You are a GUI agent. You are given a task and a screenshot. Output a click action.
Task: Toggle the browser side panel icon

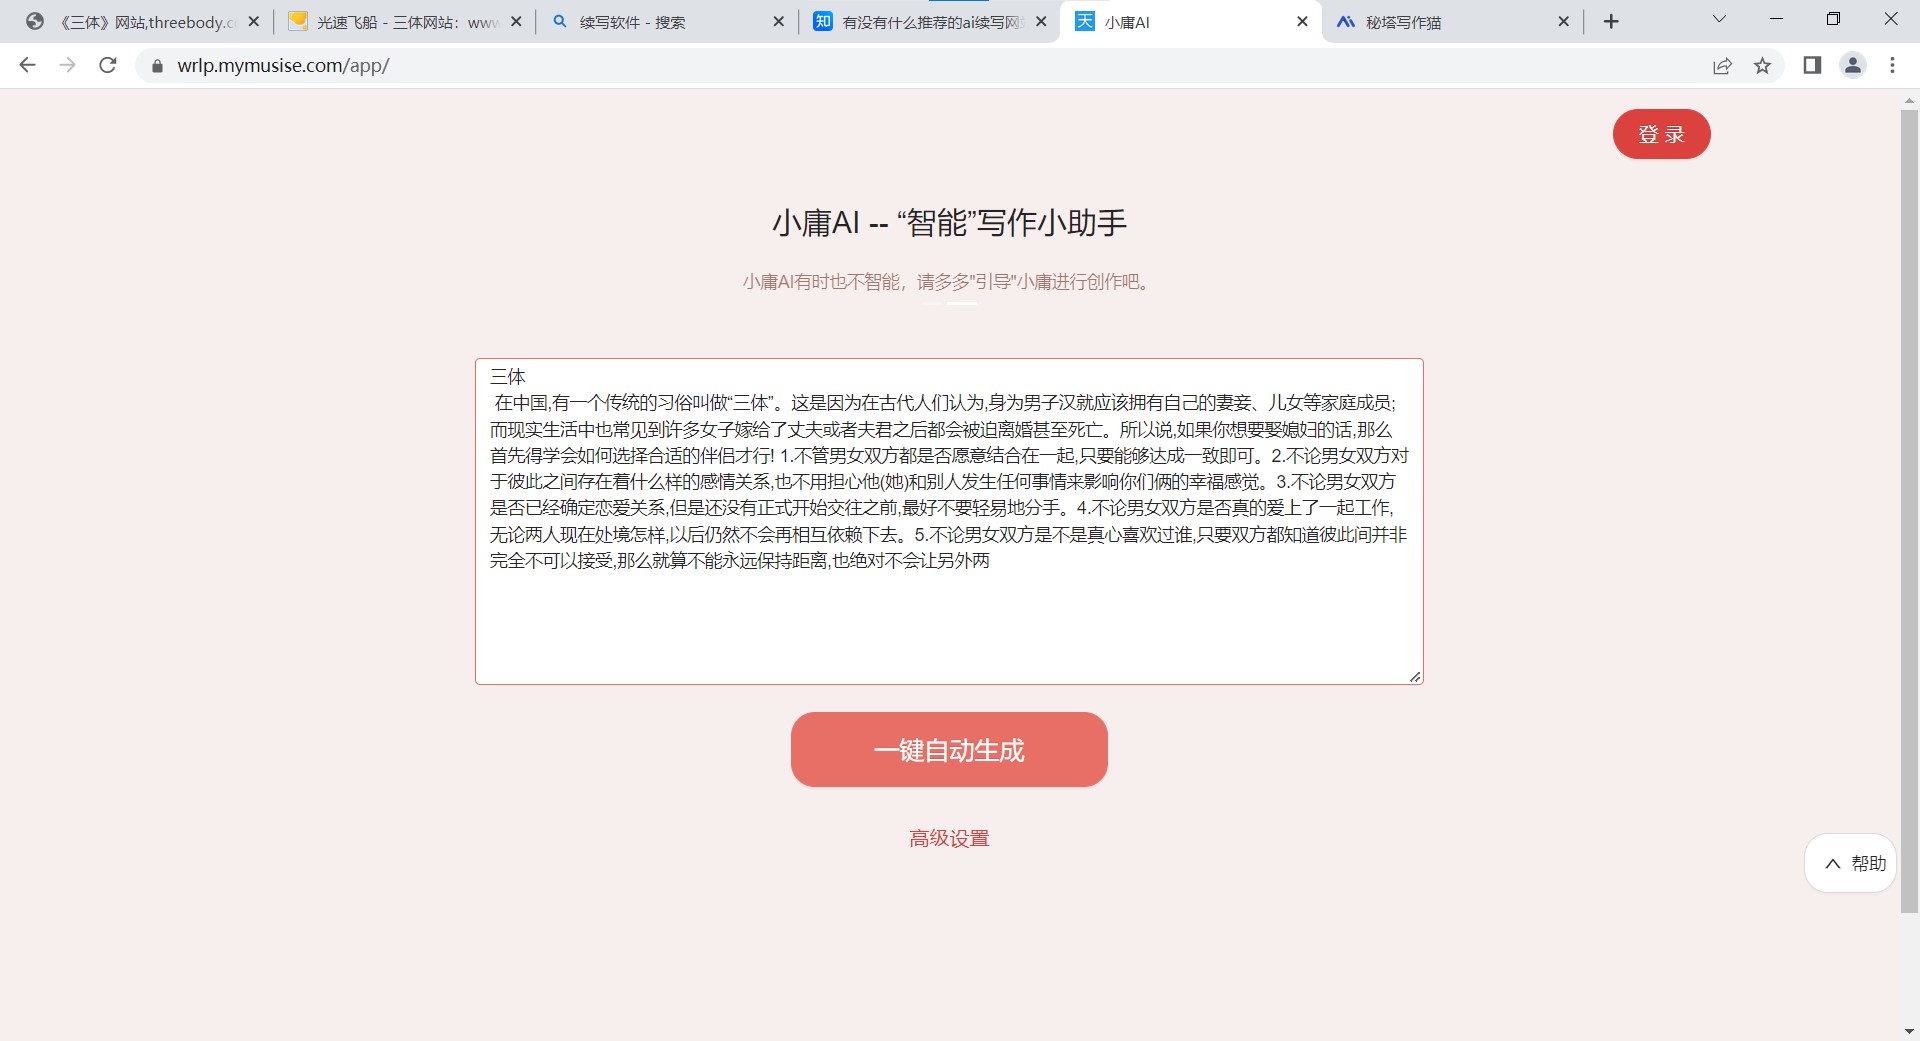[1812, 65]
